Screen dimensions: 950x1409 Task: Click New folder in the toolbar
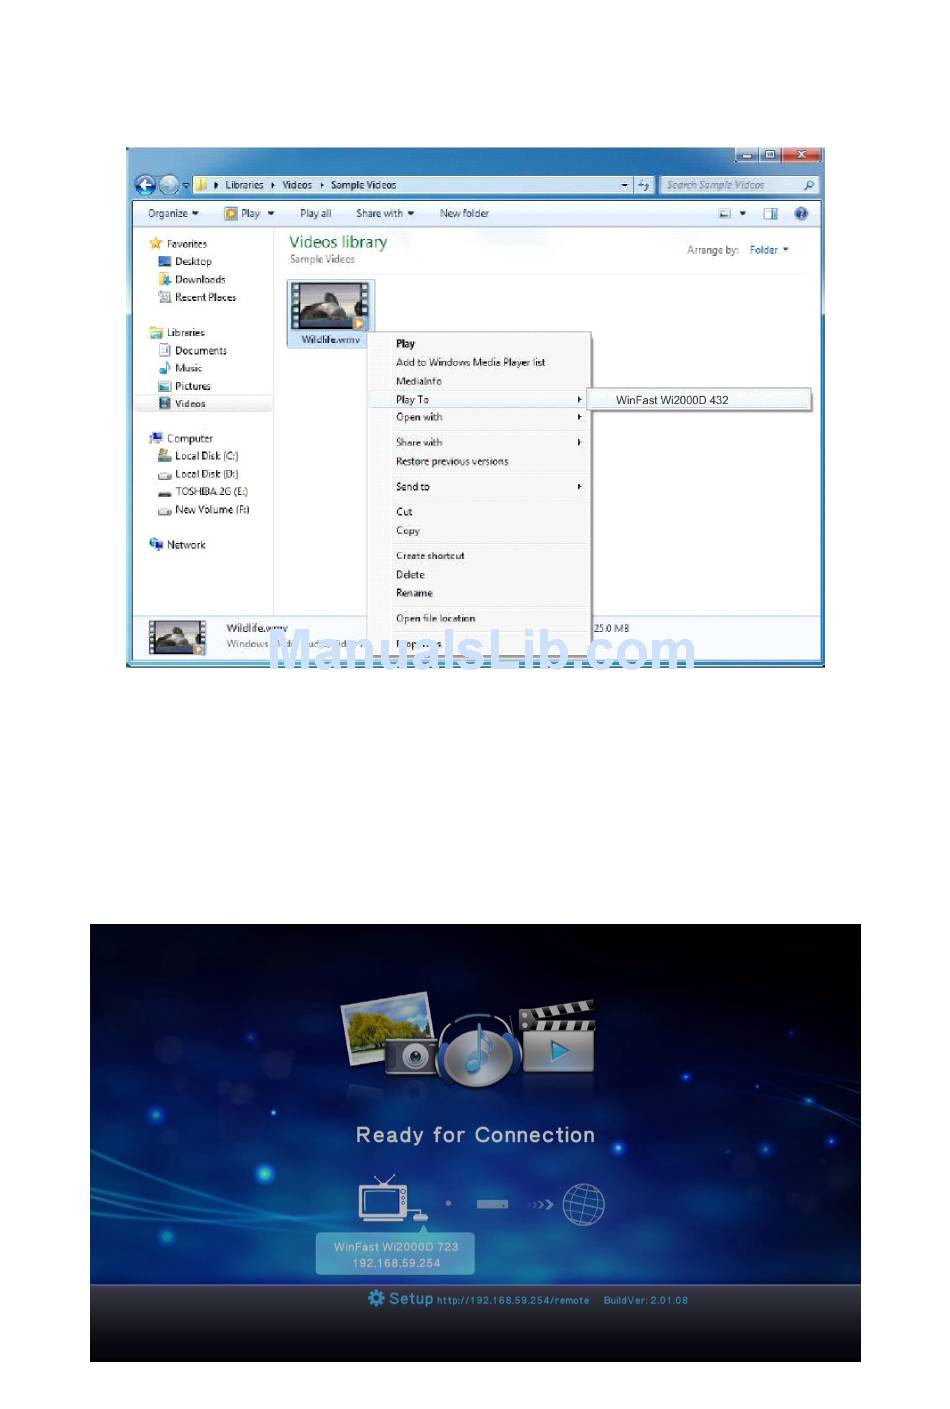coord(464,214)
